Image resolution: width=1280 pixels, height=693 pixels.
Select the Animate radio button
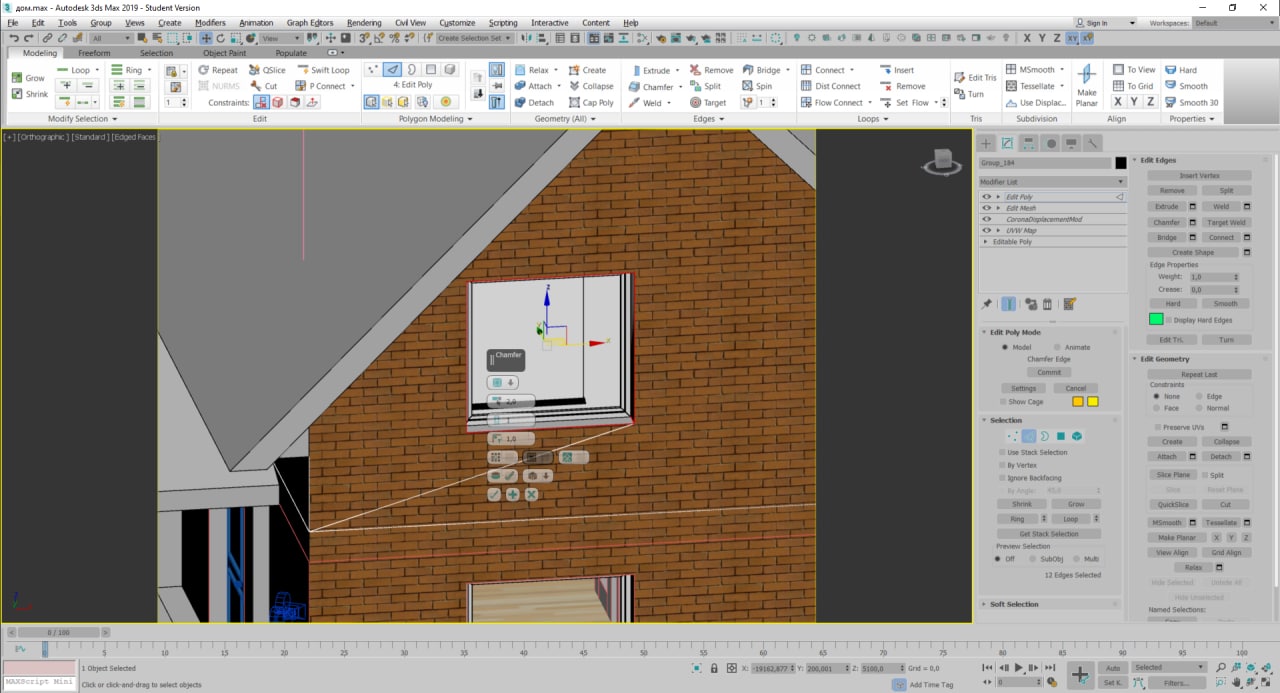click(1057, 347)
